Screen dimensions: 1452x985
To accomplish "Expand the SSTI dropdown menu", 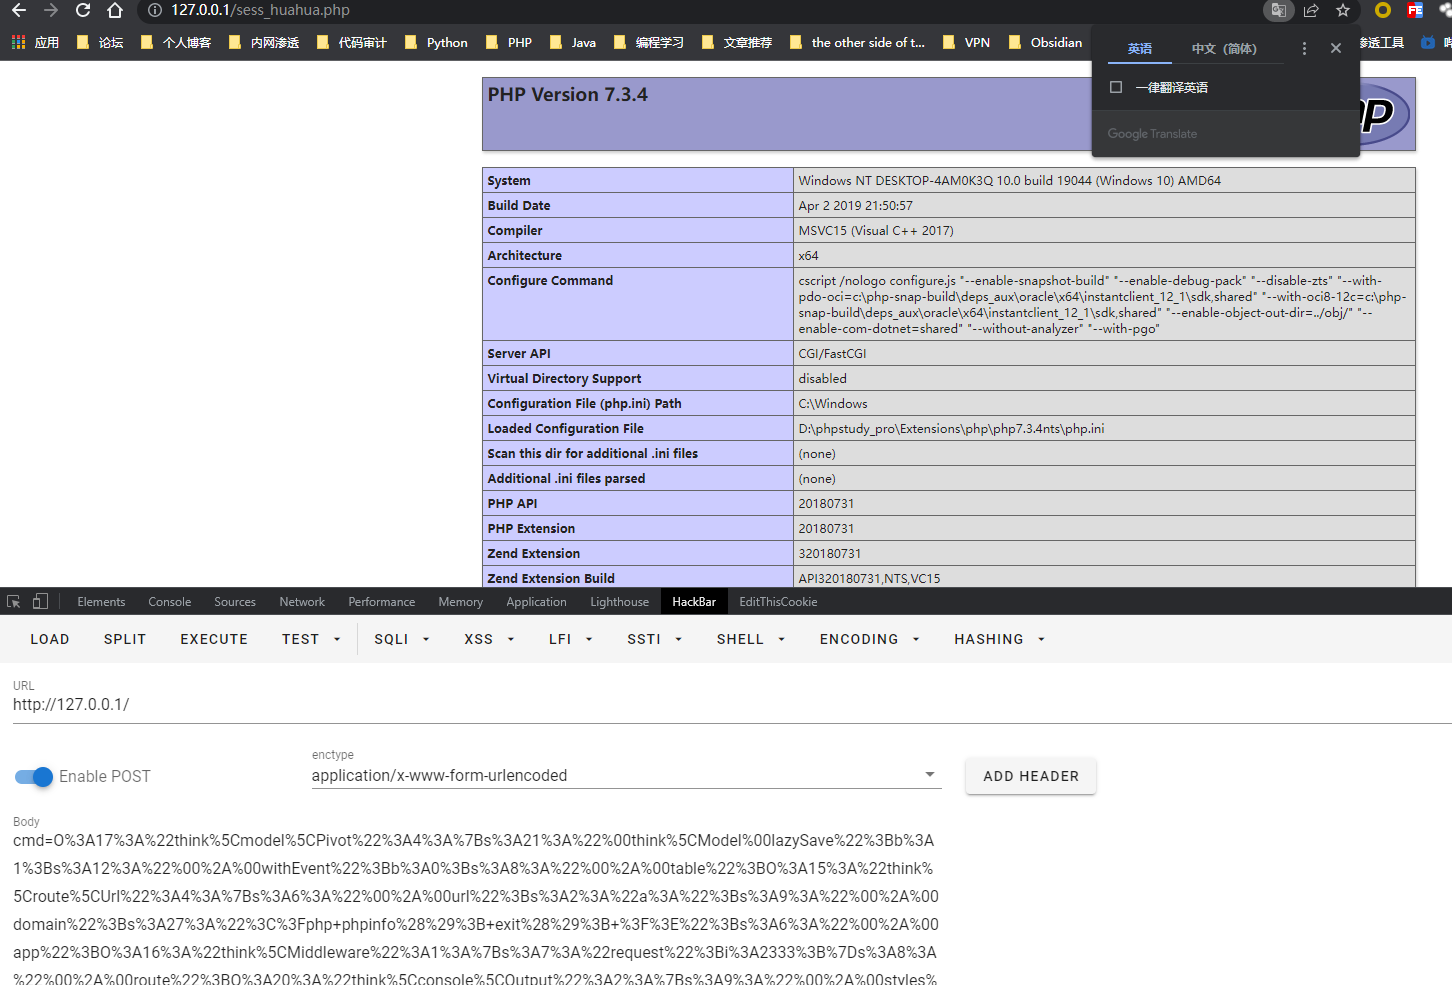I will pyautogui.click(x=655, y=639).
